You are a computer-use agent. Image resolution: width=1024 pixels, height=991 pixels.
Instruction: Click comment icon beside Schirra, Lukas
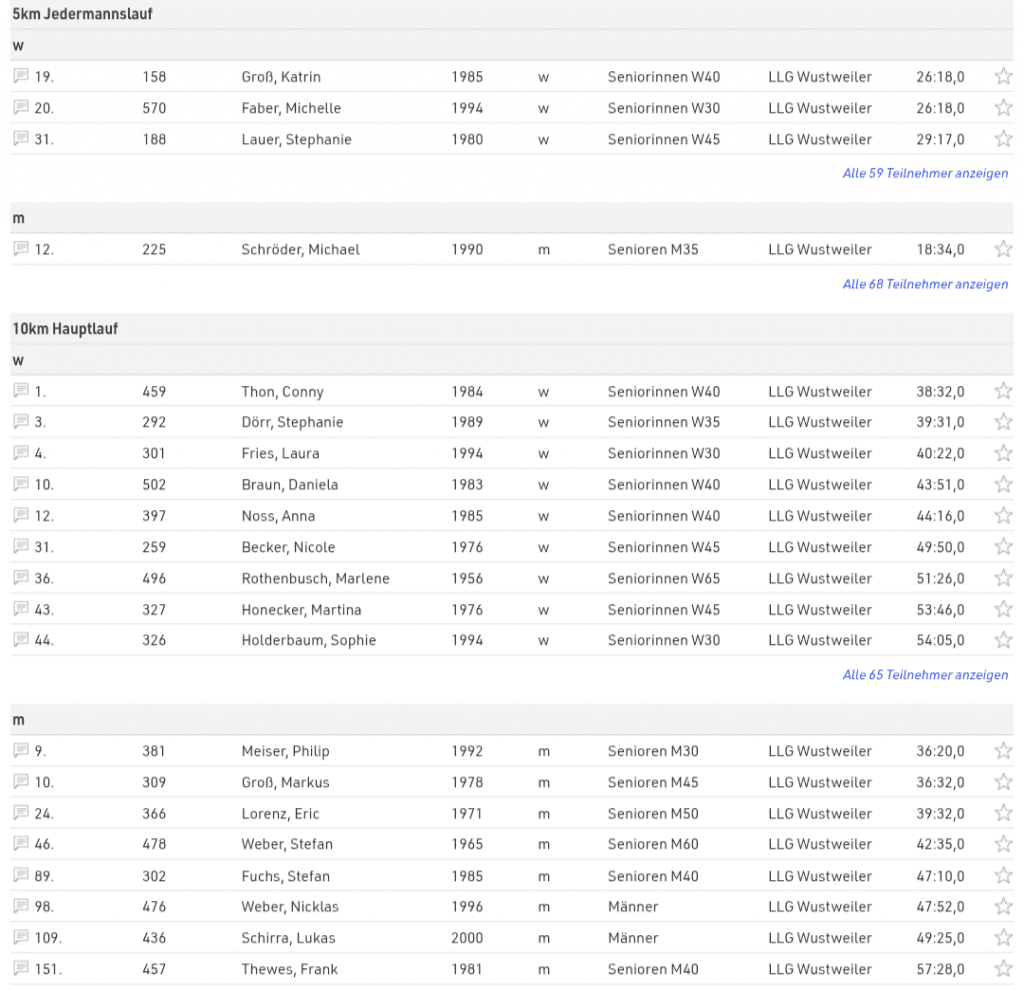(21, 938)
